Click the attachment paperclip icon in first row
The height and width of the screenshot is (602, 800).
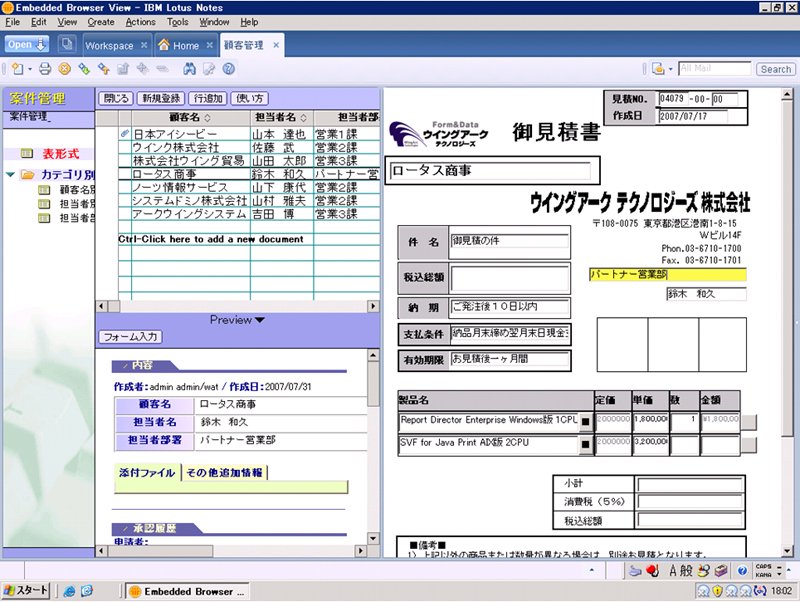click(x=125, y=134)
